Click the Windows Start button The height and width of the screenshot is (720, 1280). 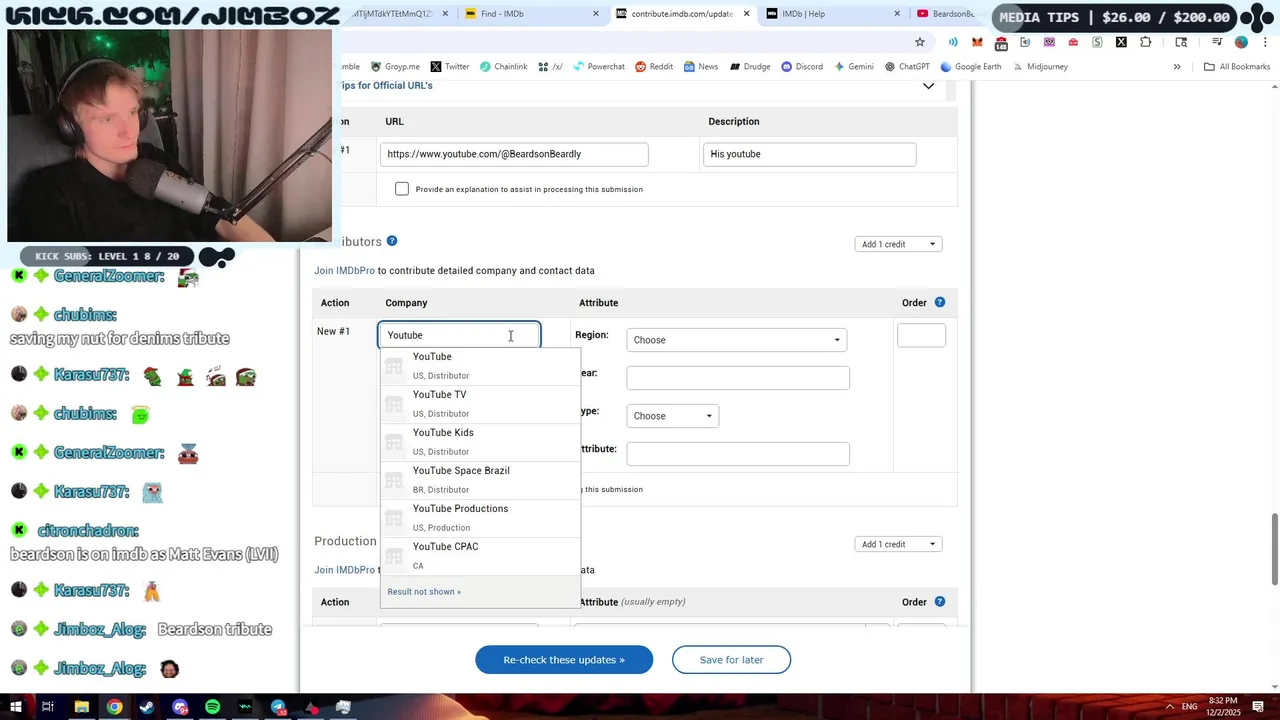(15, 707)
